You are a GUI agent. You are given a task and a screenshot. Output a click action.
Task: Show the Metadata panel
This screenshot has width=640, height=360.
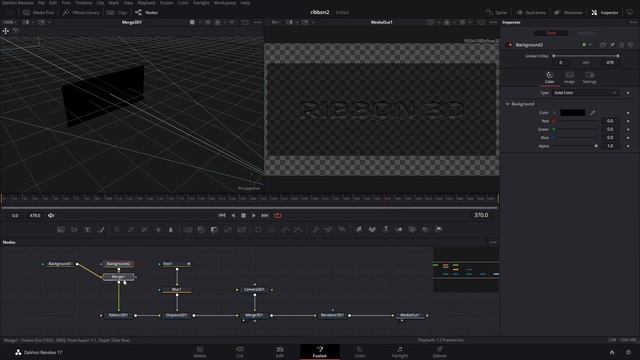[569, 13]
